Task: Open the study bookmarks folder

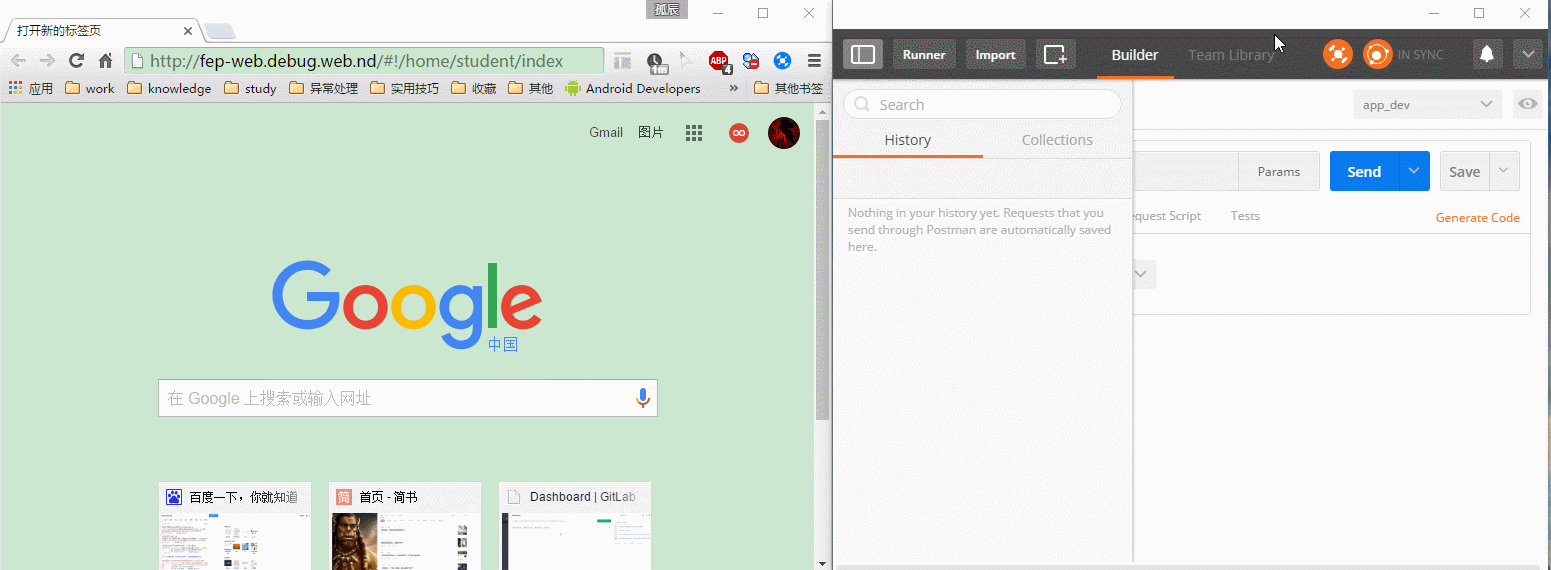Action: [250, 88]
